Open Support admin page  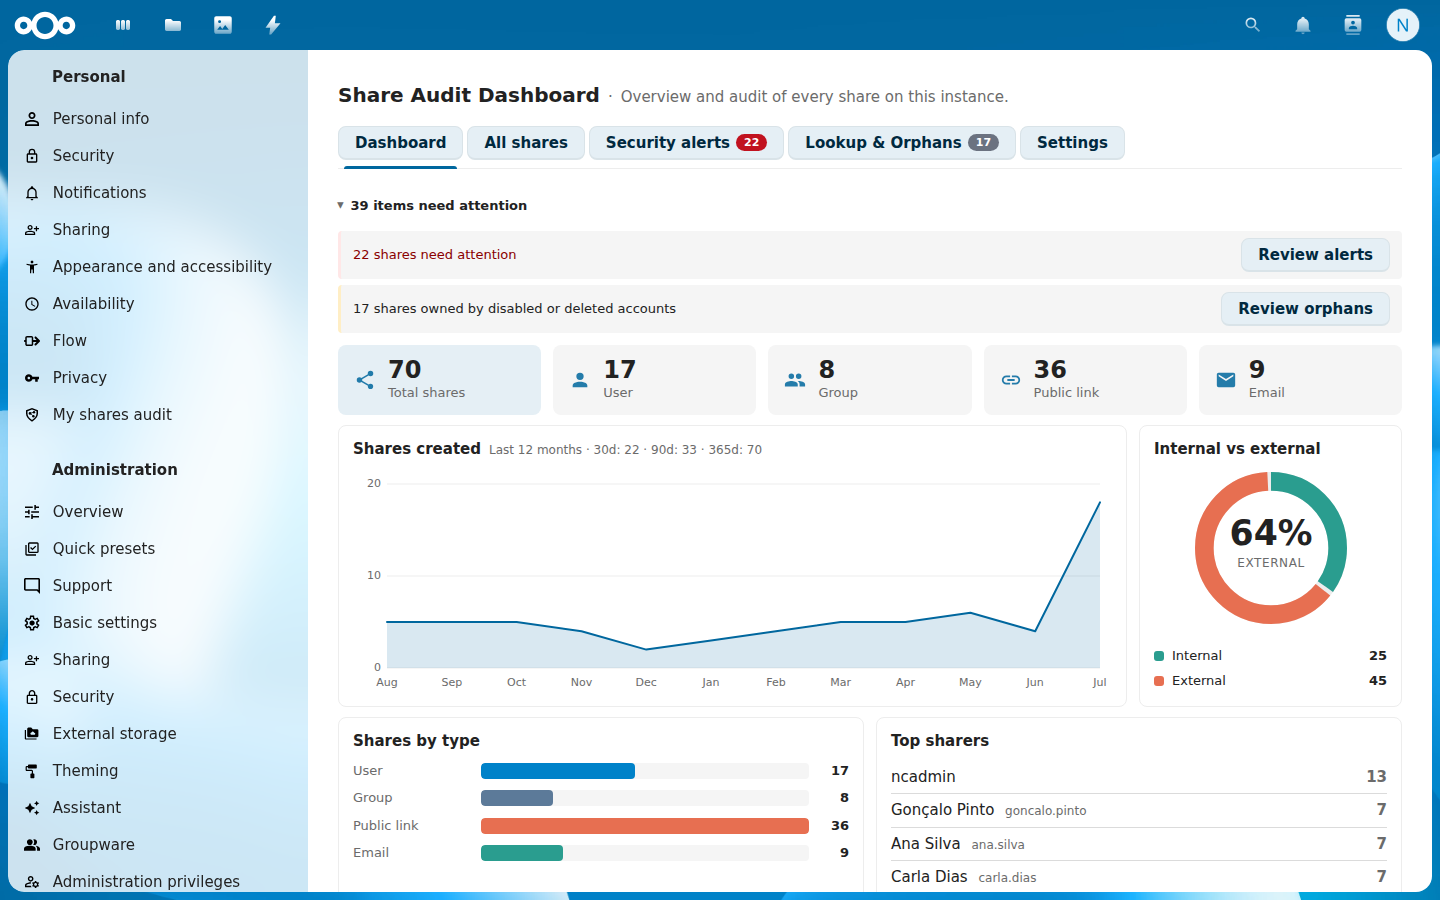(158, 586)
